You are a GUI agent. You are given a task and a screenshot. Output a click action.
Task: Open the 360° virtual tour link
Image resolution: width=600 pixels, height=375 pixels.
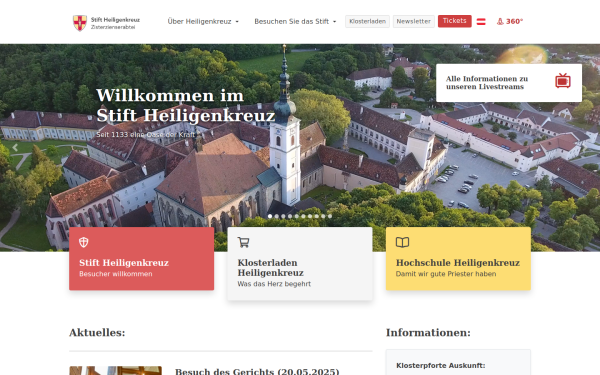(x=510, y=21)
